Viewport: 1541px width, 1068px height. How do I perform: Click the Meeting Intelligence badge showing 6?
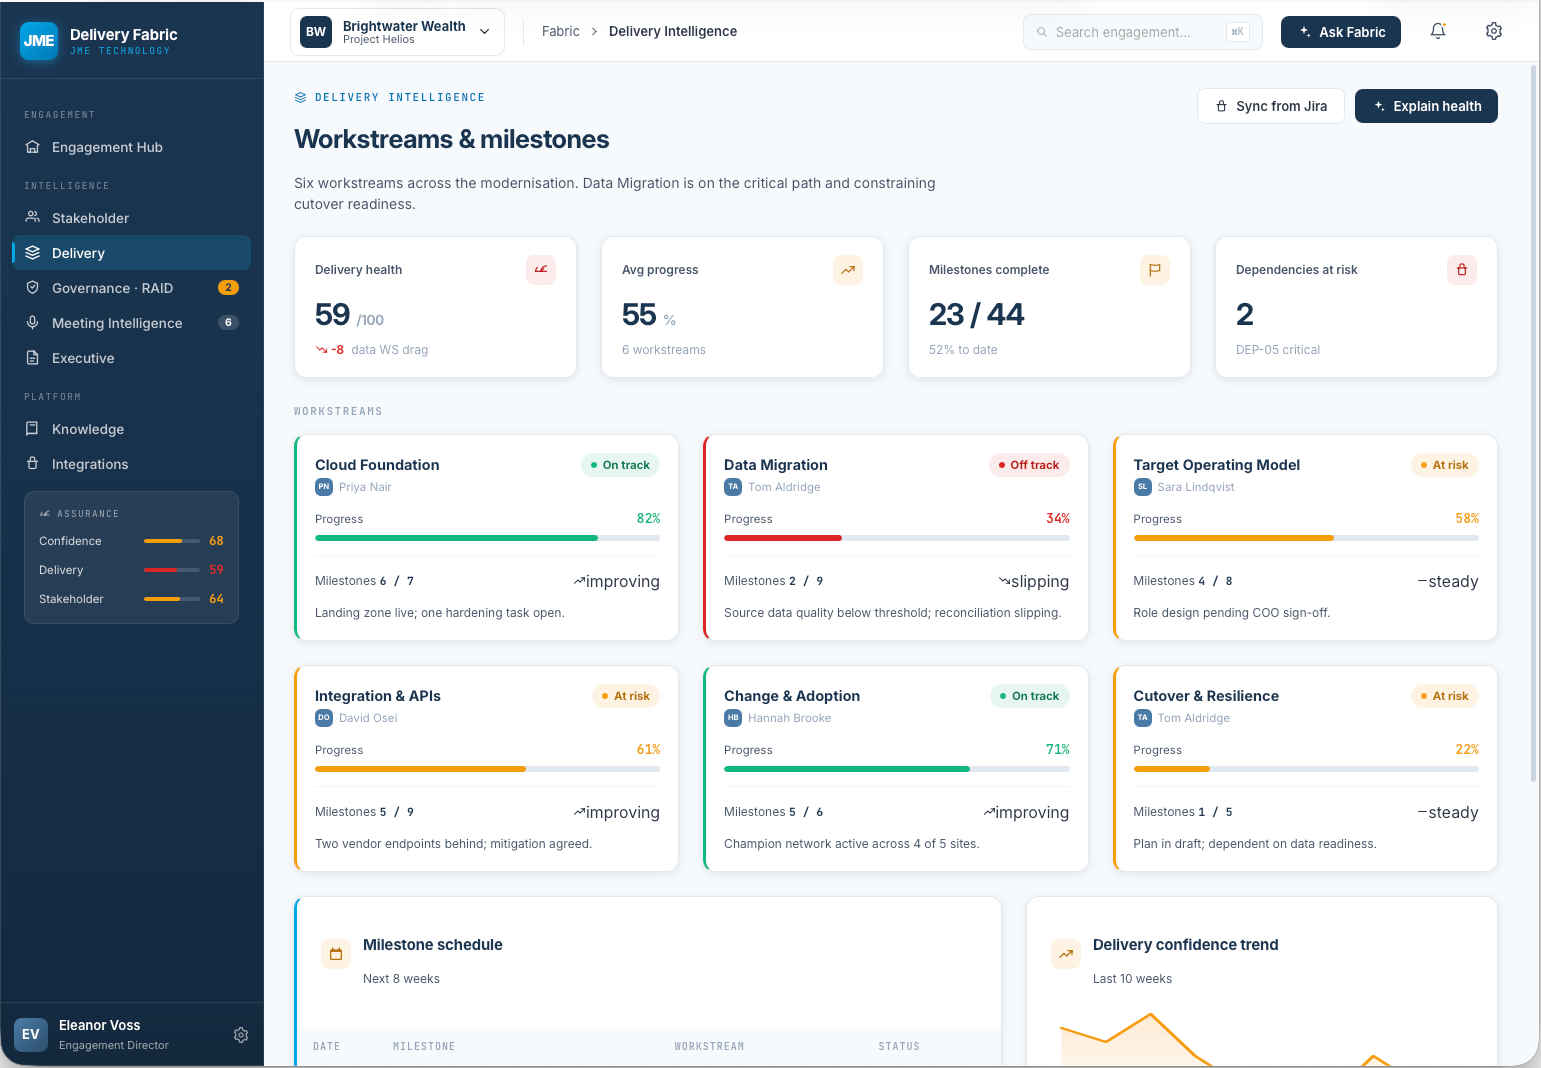click(228, 323)
